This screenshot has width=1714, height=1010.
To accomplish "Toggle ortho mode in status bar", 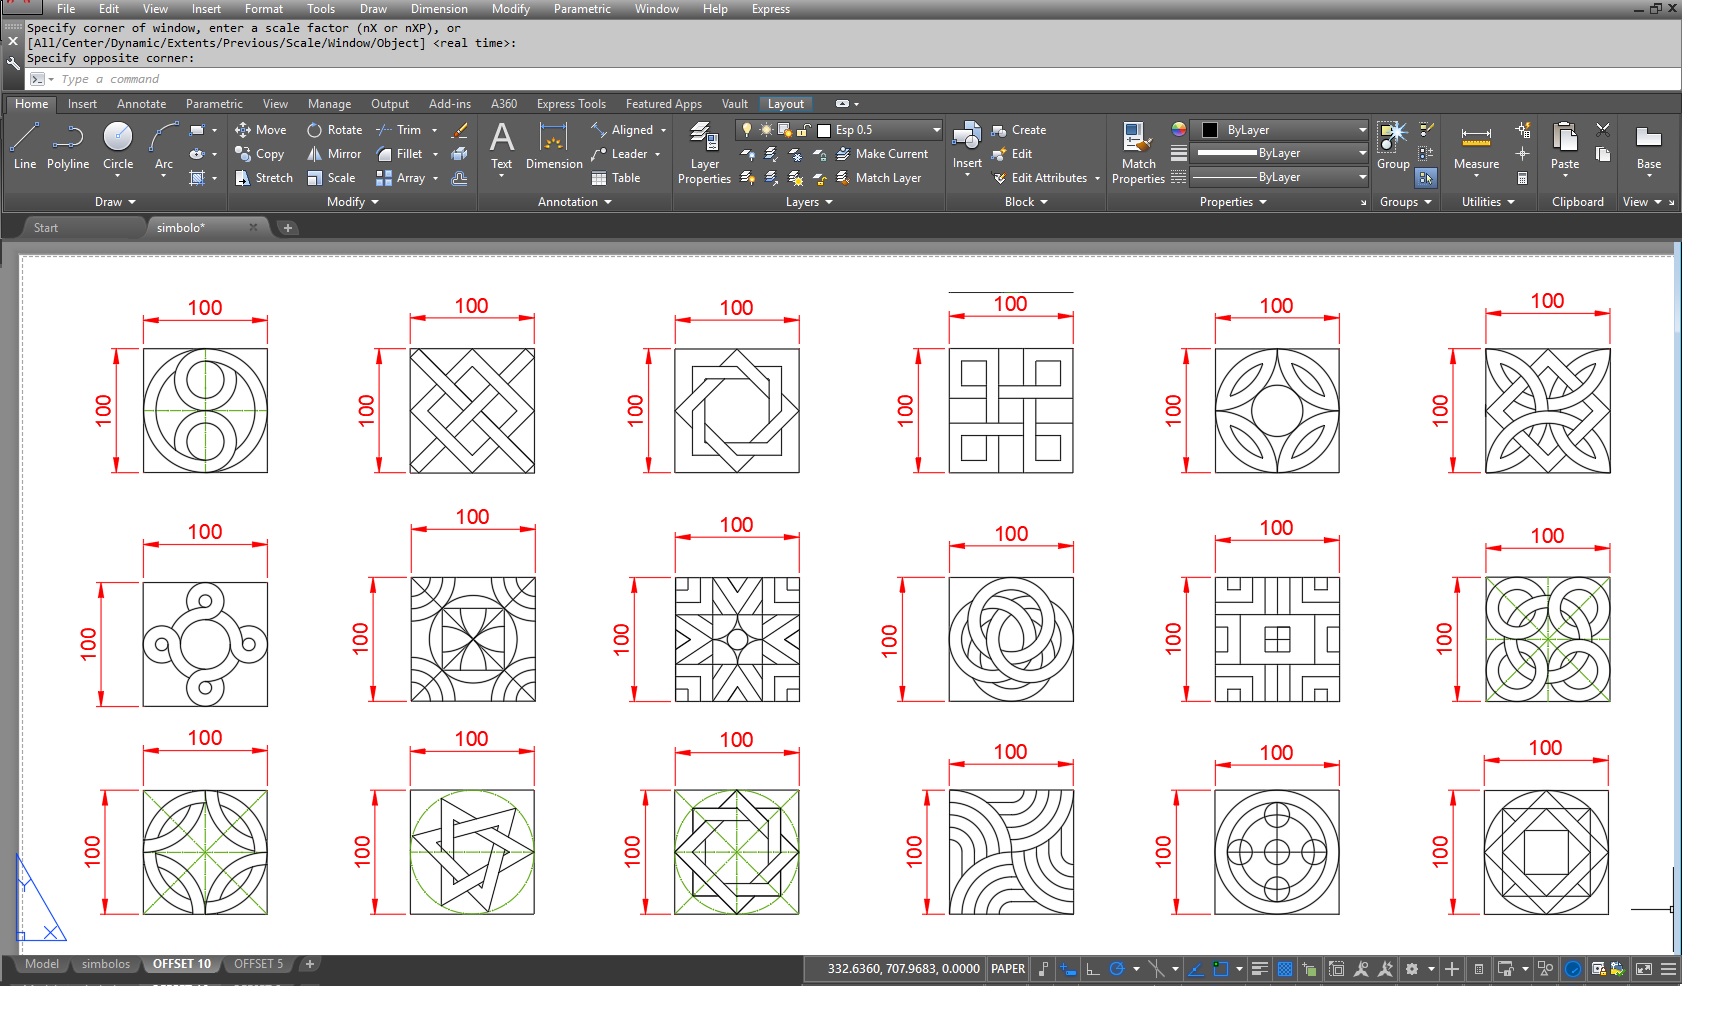I will 1092,969.
